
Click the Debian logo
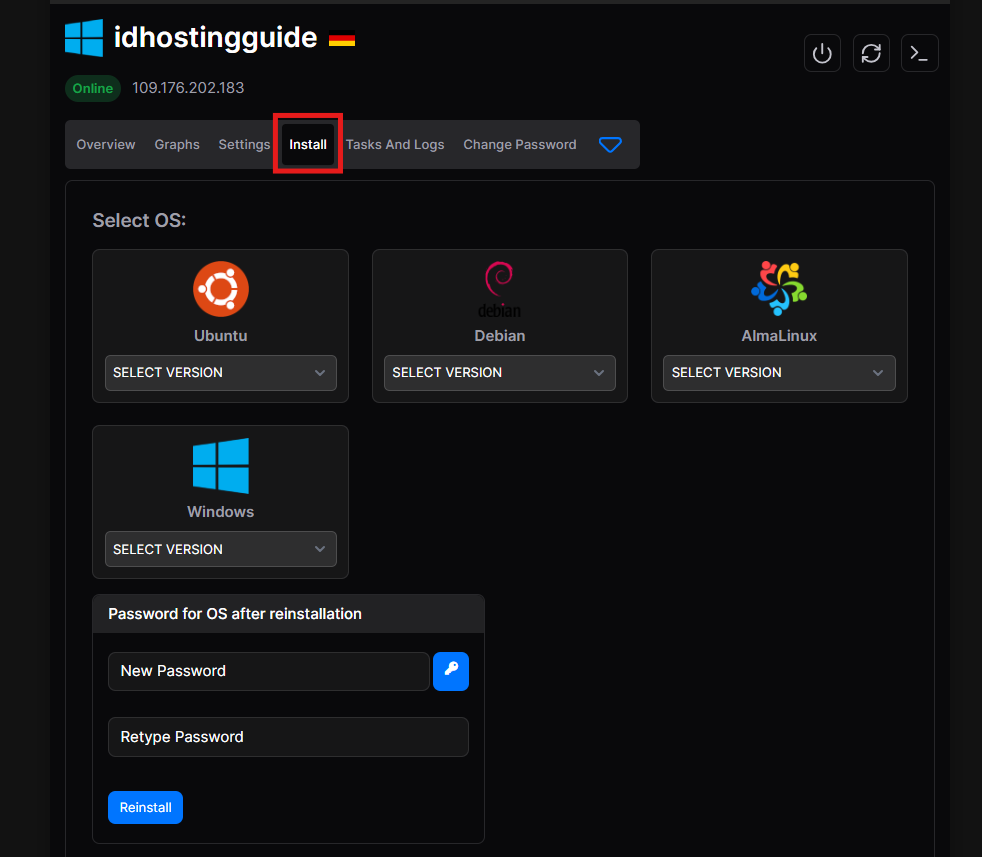coord(499,289)
